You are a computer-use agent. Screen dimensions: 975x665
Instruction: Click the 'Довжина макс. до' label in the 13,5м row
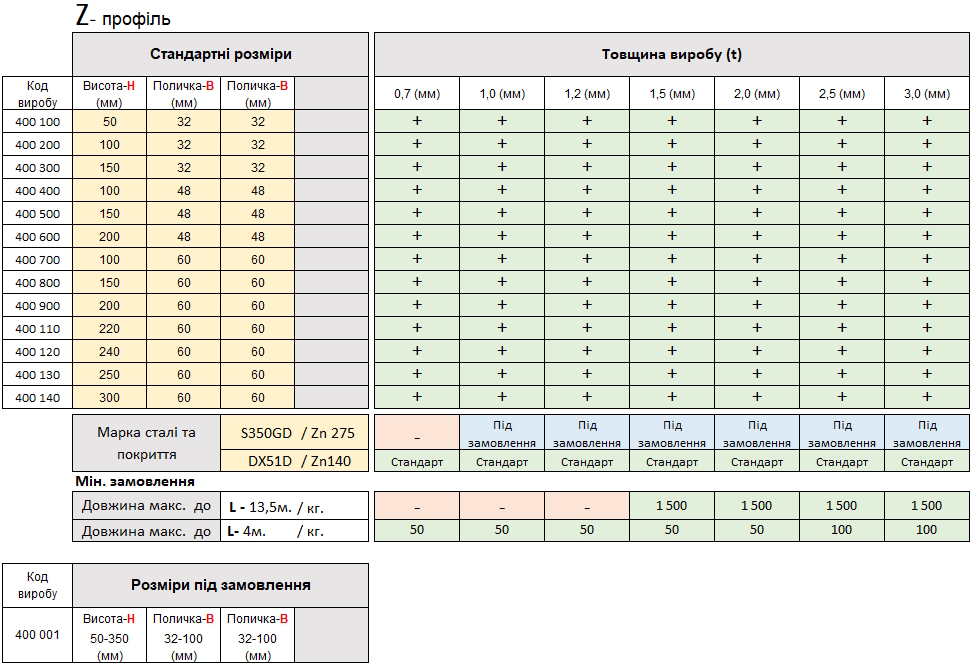coord(146,506)
